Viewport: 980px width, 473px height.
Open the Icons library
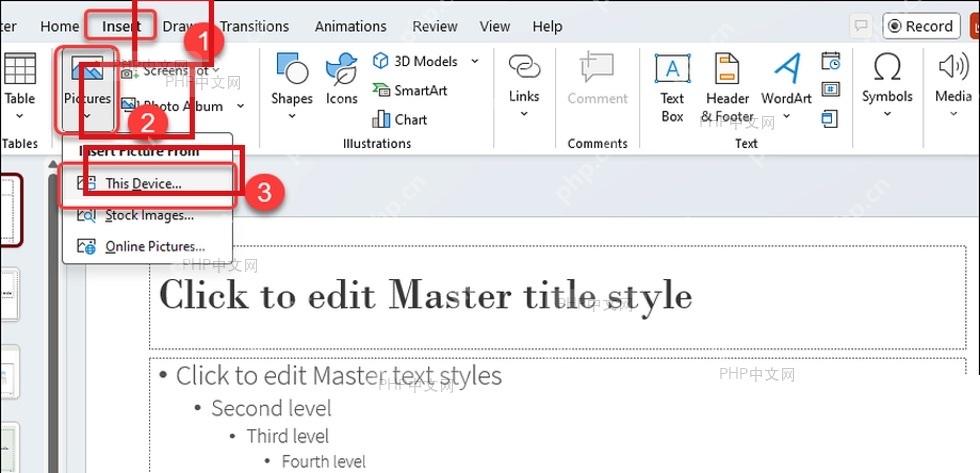pos(341,80)
